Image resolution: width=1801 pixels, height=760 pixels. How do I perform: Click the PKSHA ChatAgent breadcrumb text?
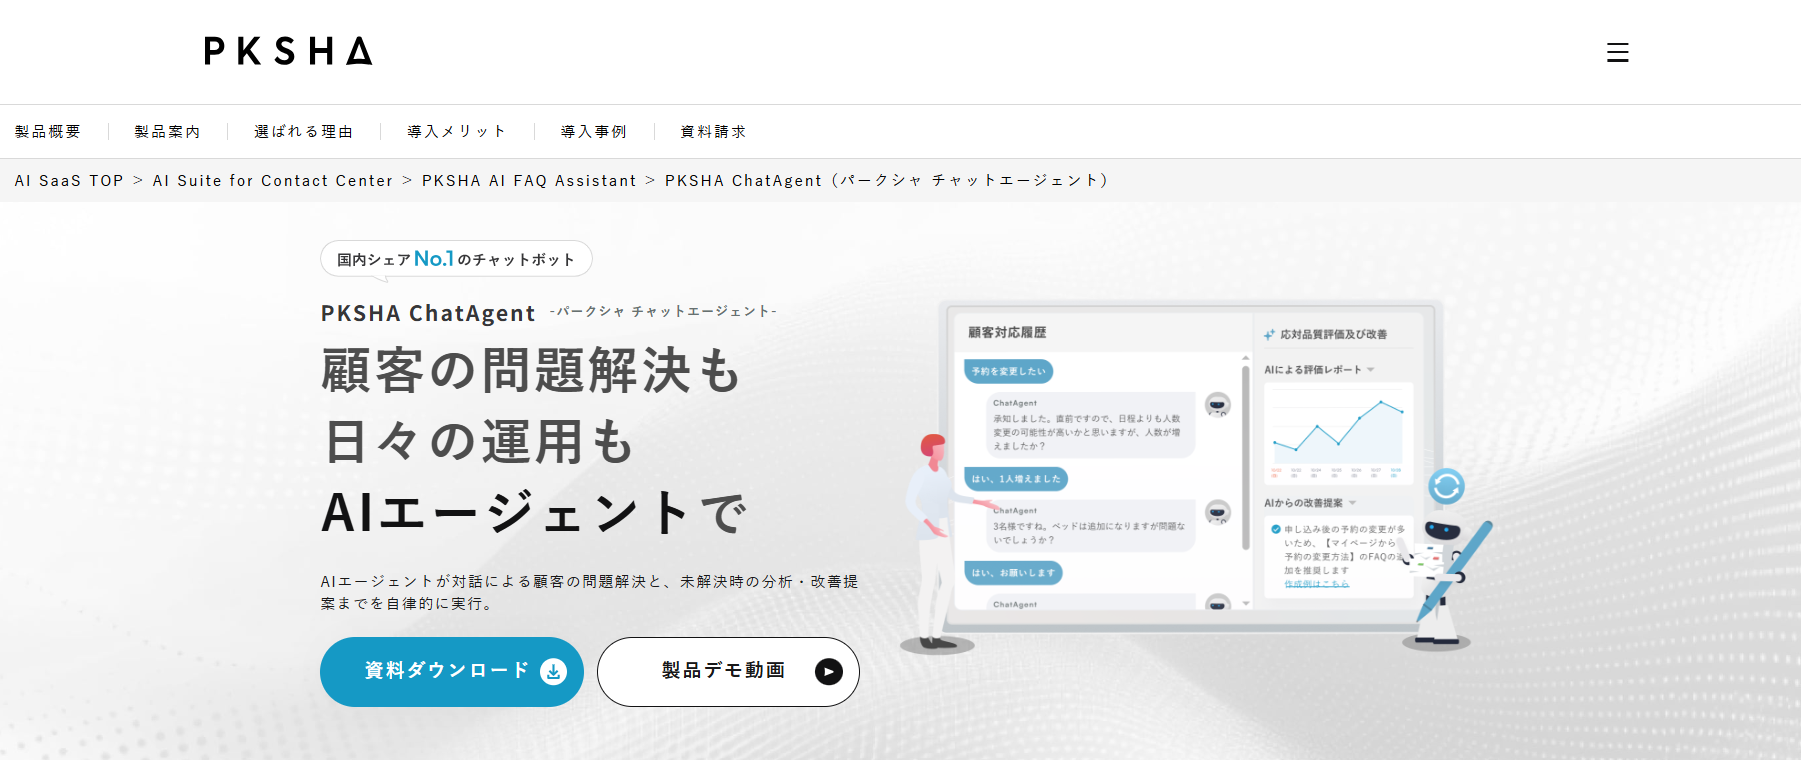(887, 181)
